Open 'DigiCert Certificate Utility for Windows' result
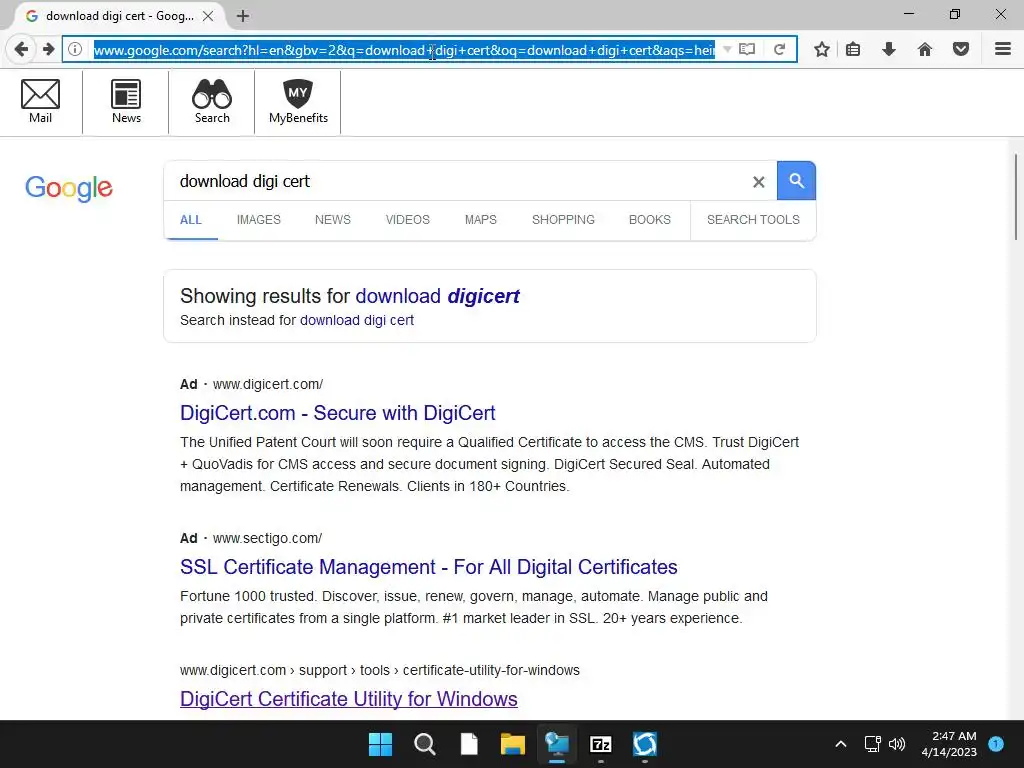Screen dimensions: 1024x768 (x=349, y=699)
